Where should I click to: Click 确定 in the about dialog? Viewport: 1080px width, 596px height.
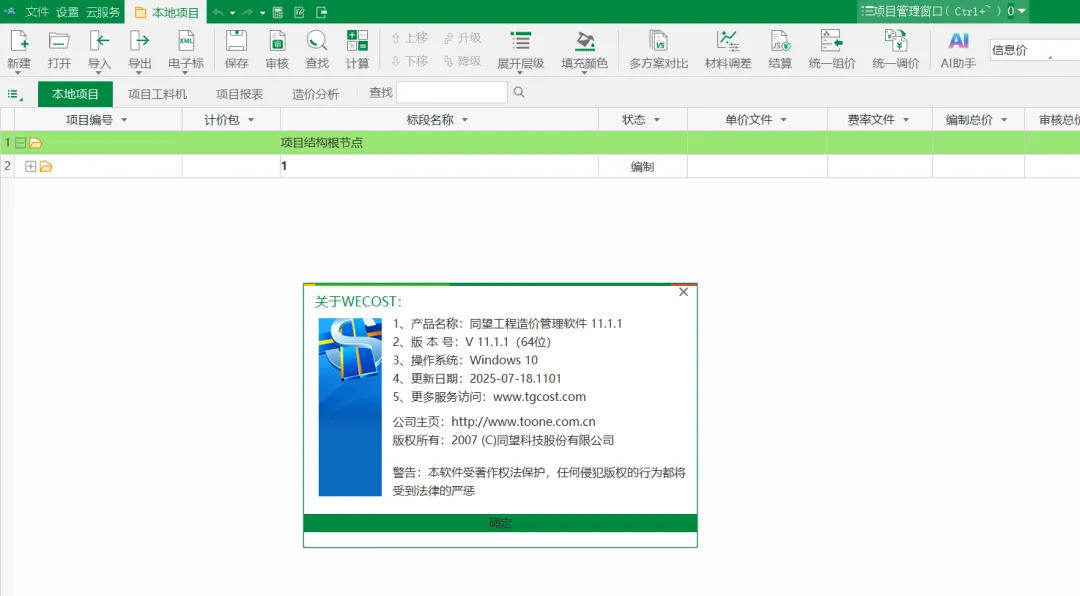pos(500,523)
